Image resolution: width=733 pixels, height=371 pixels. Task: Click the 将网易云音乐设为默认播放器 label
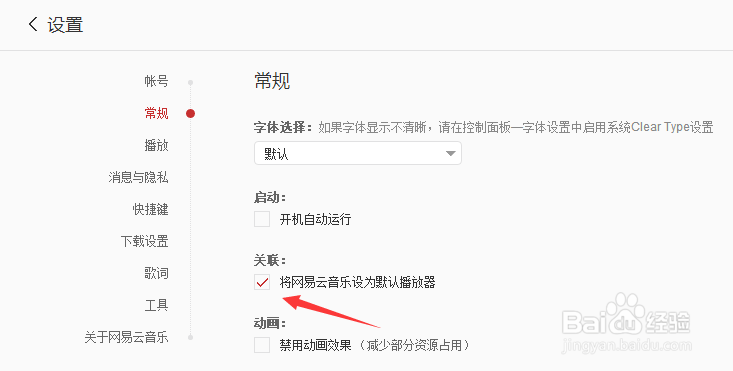(x=358, y=282)
